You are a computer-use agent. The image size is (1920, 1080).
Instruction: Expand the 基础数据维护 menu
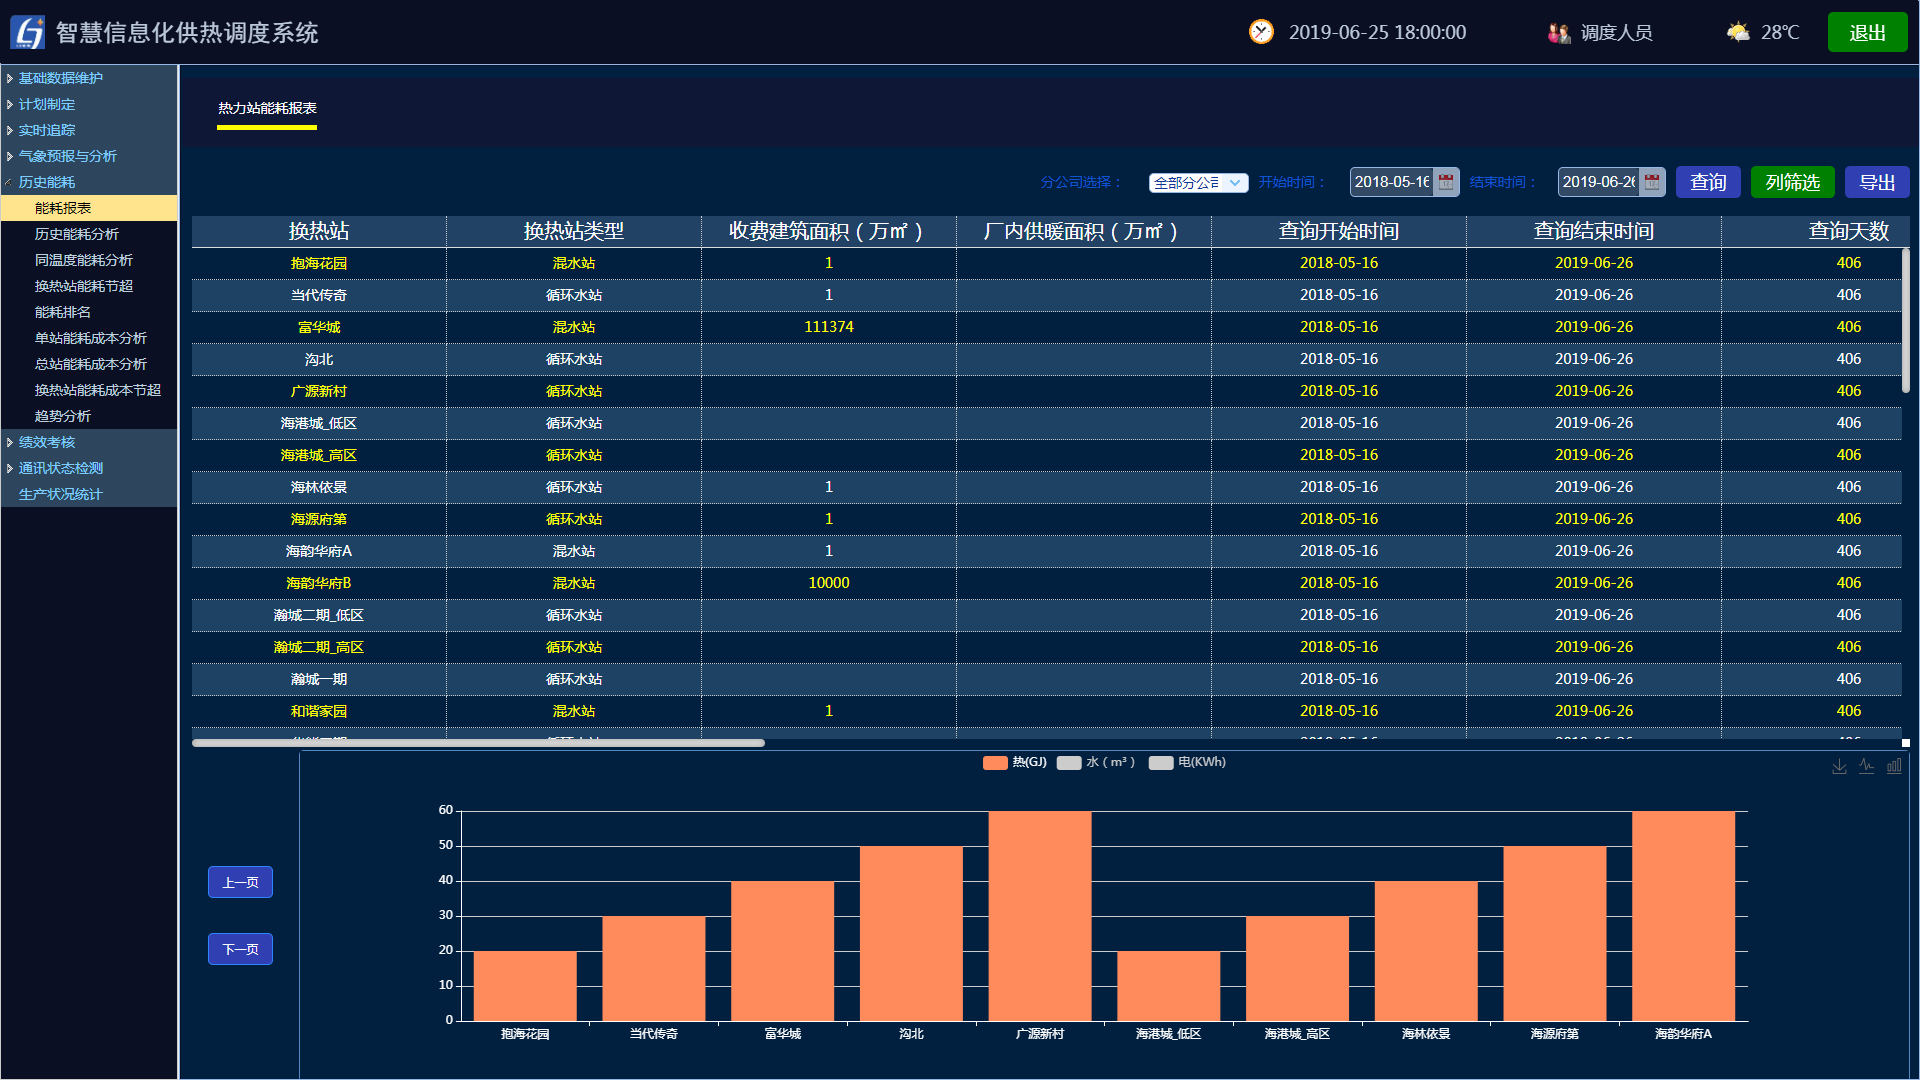coord(89,78)
